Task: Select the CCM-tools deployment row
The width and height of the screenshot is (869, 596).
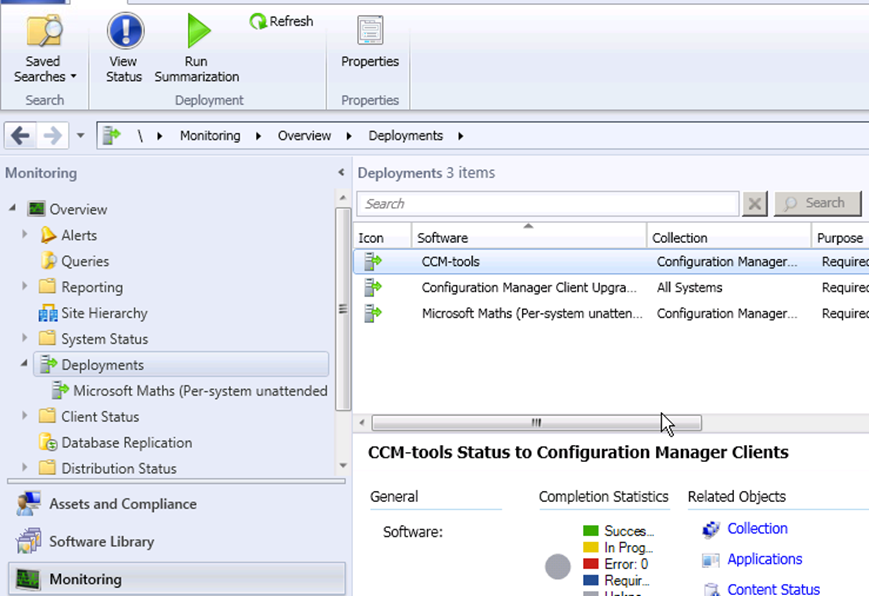Action: [611, 262]
